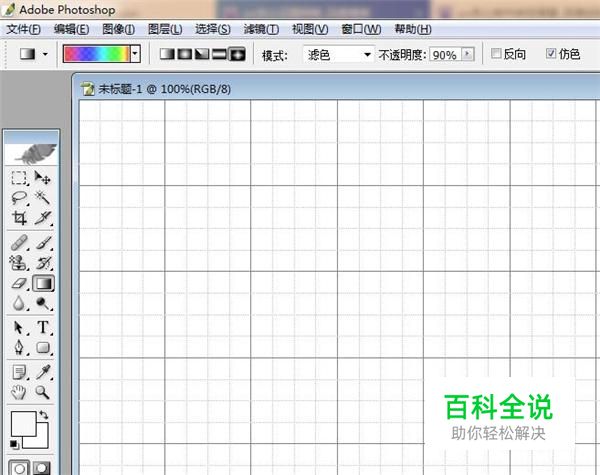Viewport: 600px width, 475px height.
Task: Choose Reflected Gradient style button
Action: [x=219, y=54]
